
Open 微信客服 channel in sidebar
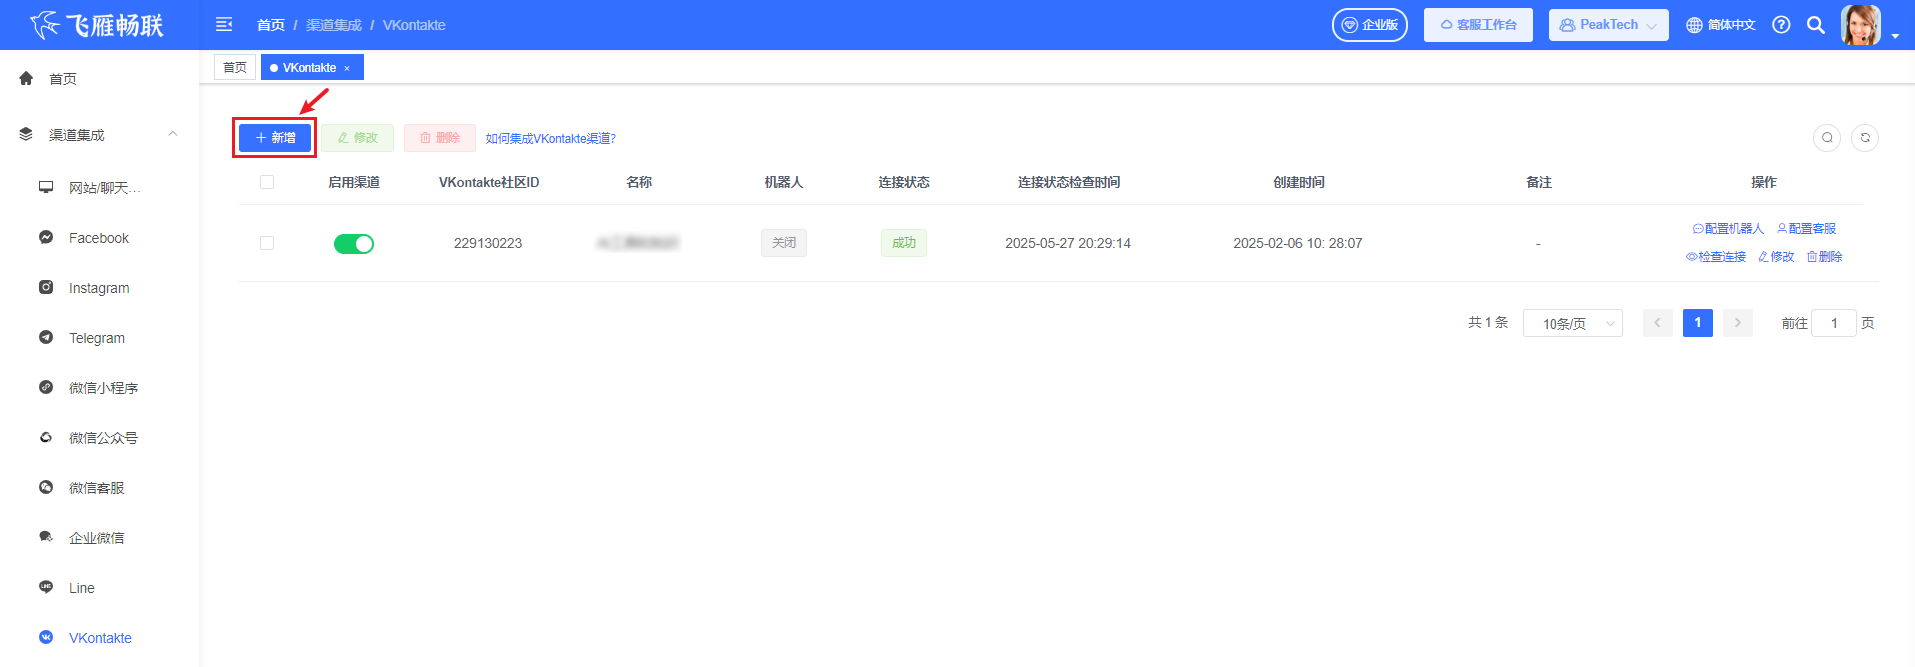coord(97,488)
